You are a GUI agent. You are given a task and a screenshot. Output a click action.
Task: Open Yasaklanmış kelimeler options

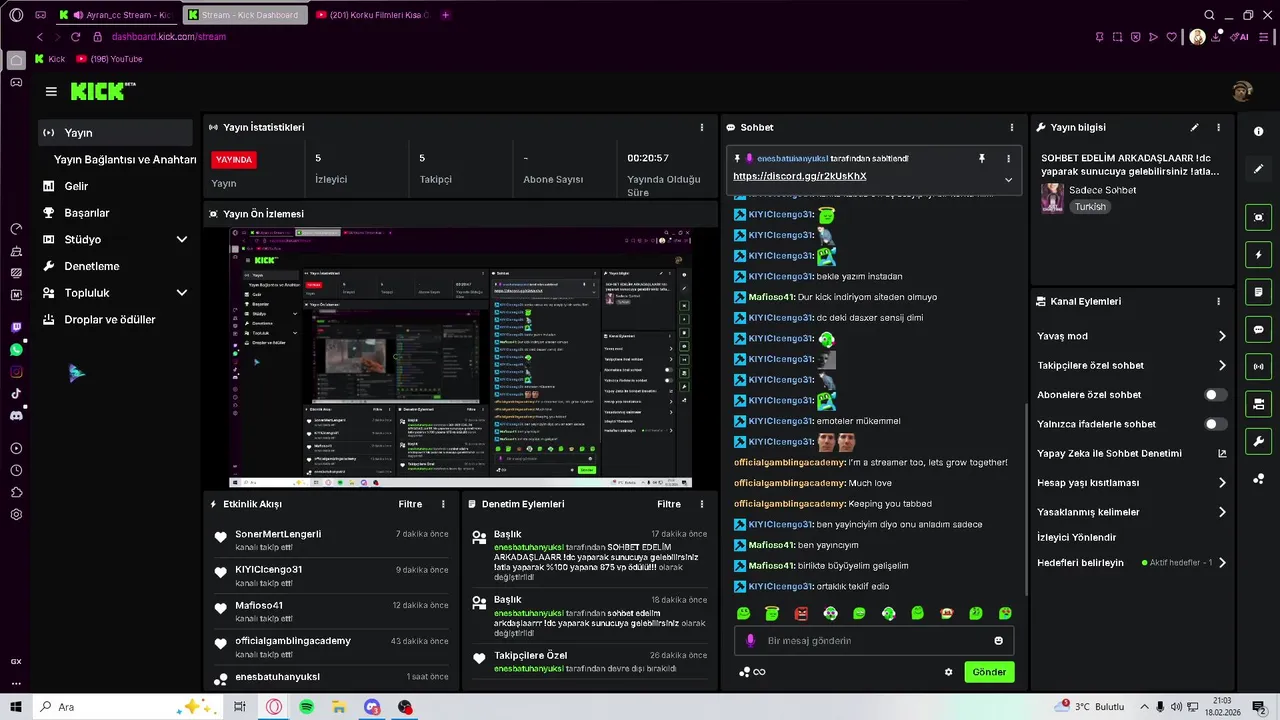(x=1131, y=512)
